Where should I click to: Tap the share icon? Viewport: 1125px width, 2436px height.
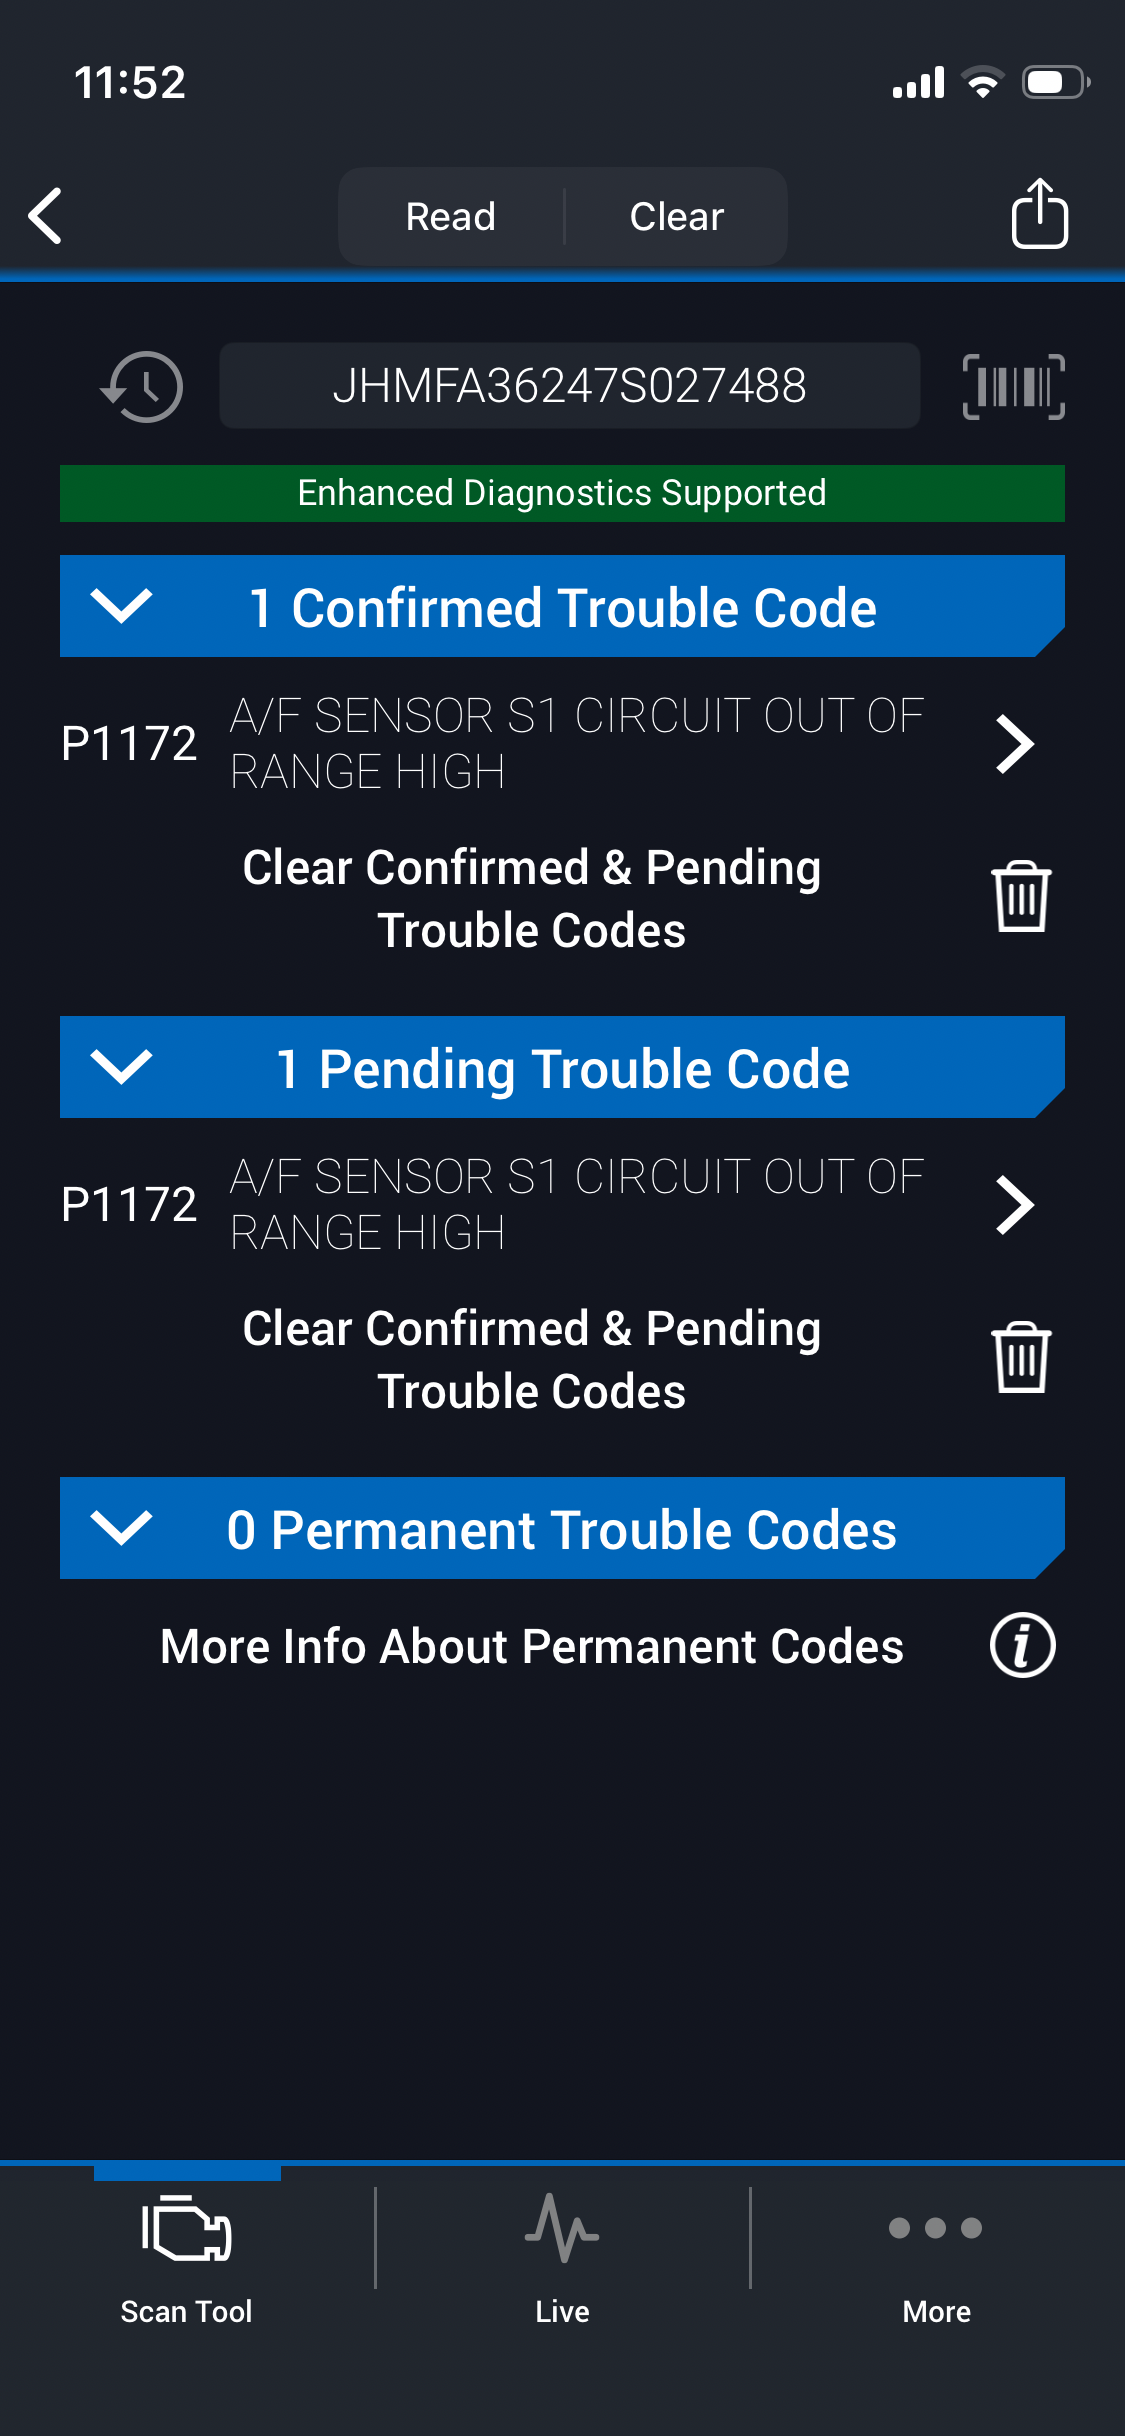pos(1039,214)
